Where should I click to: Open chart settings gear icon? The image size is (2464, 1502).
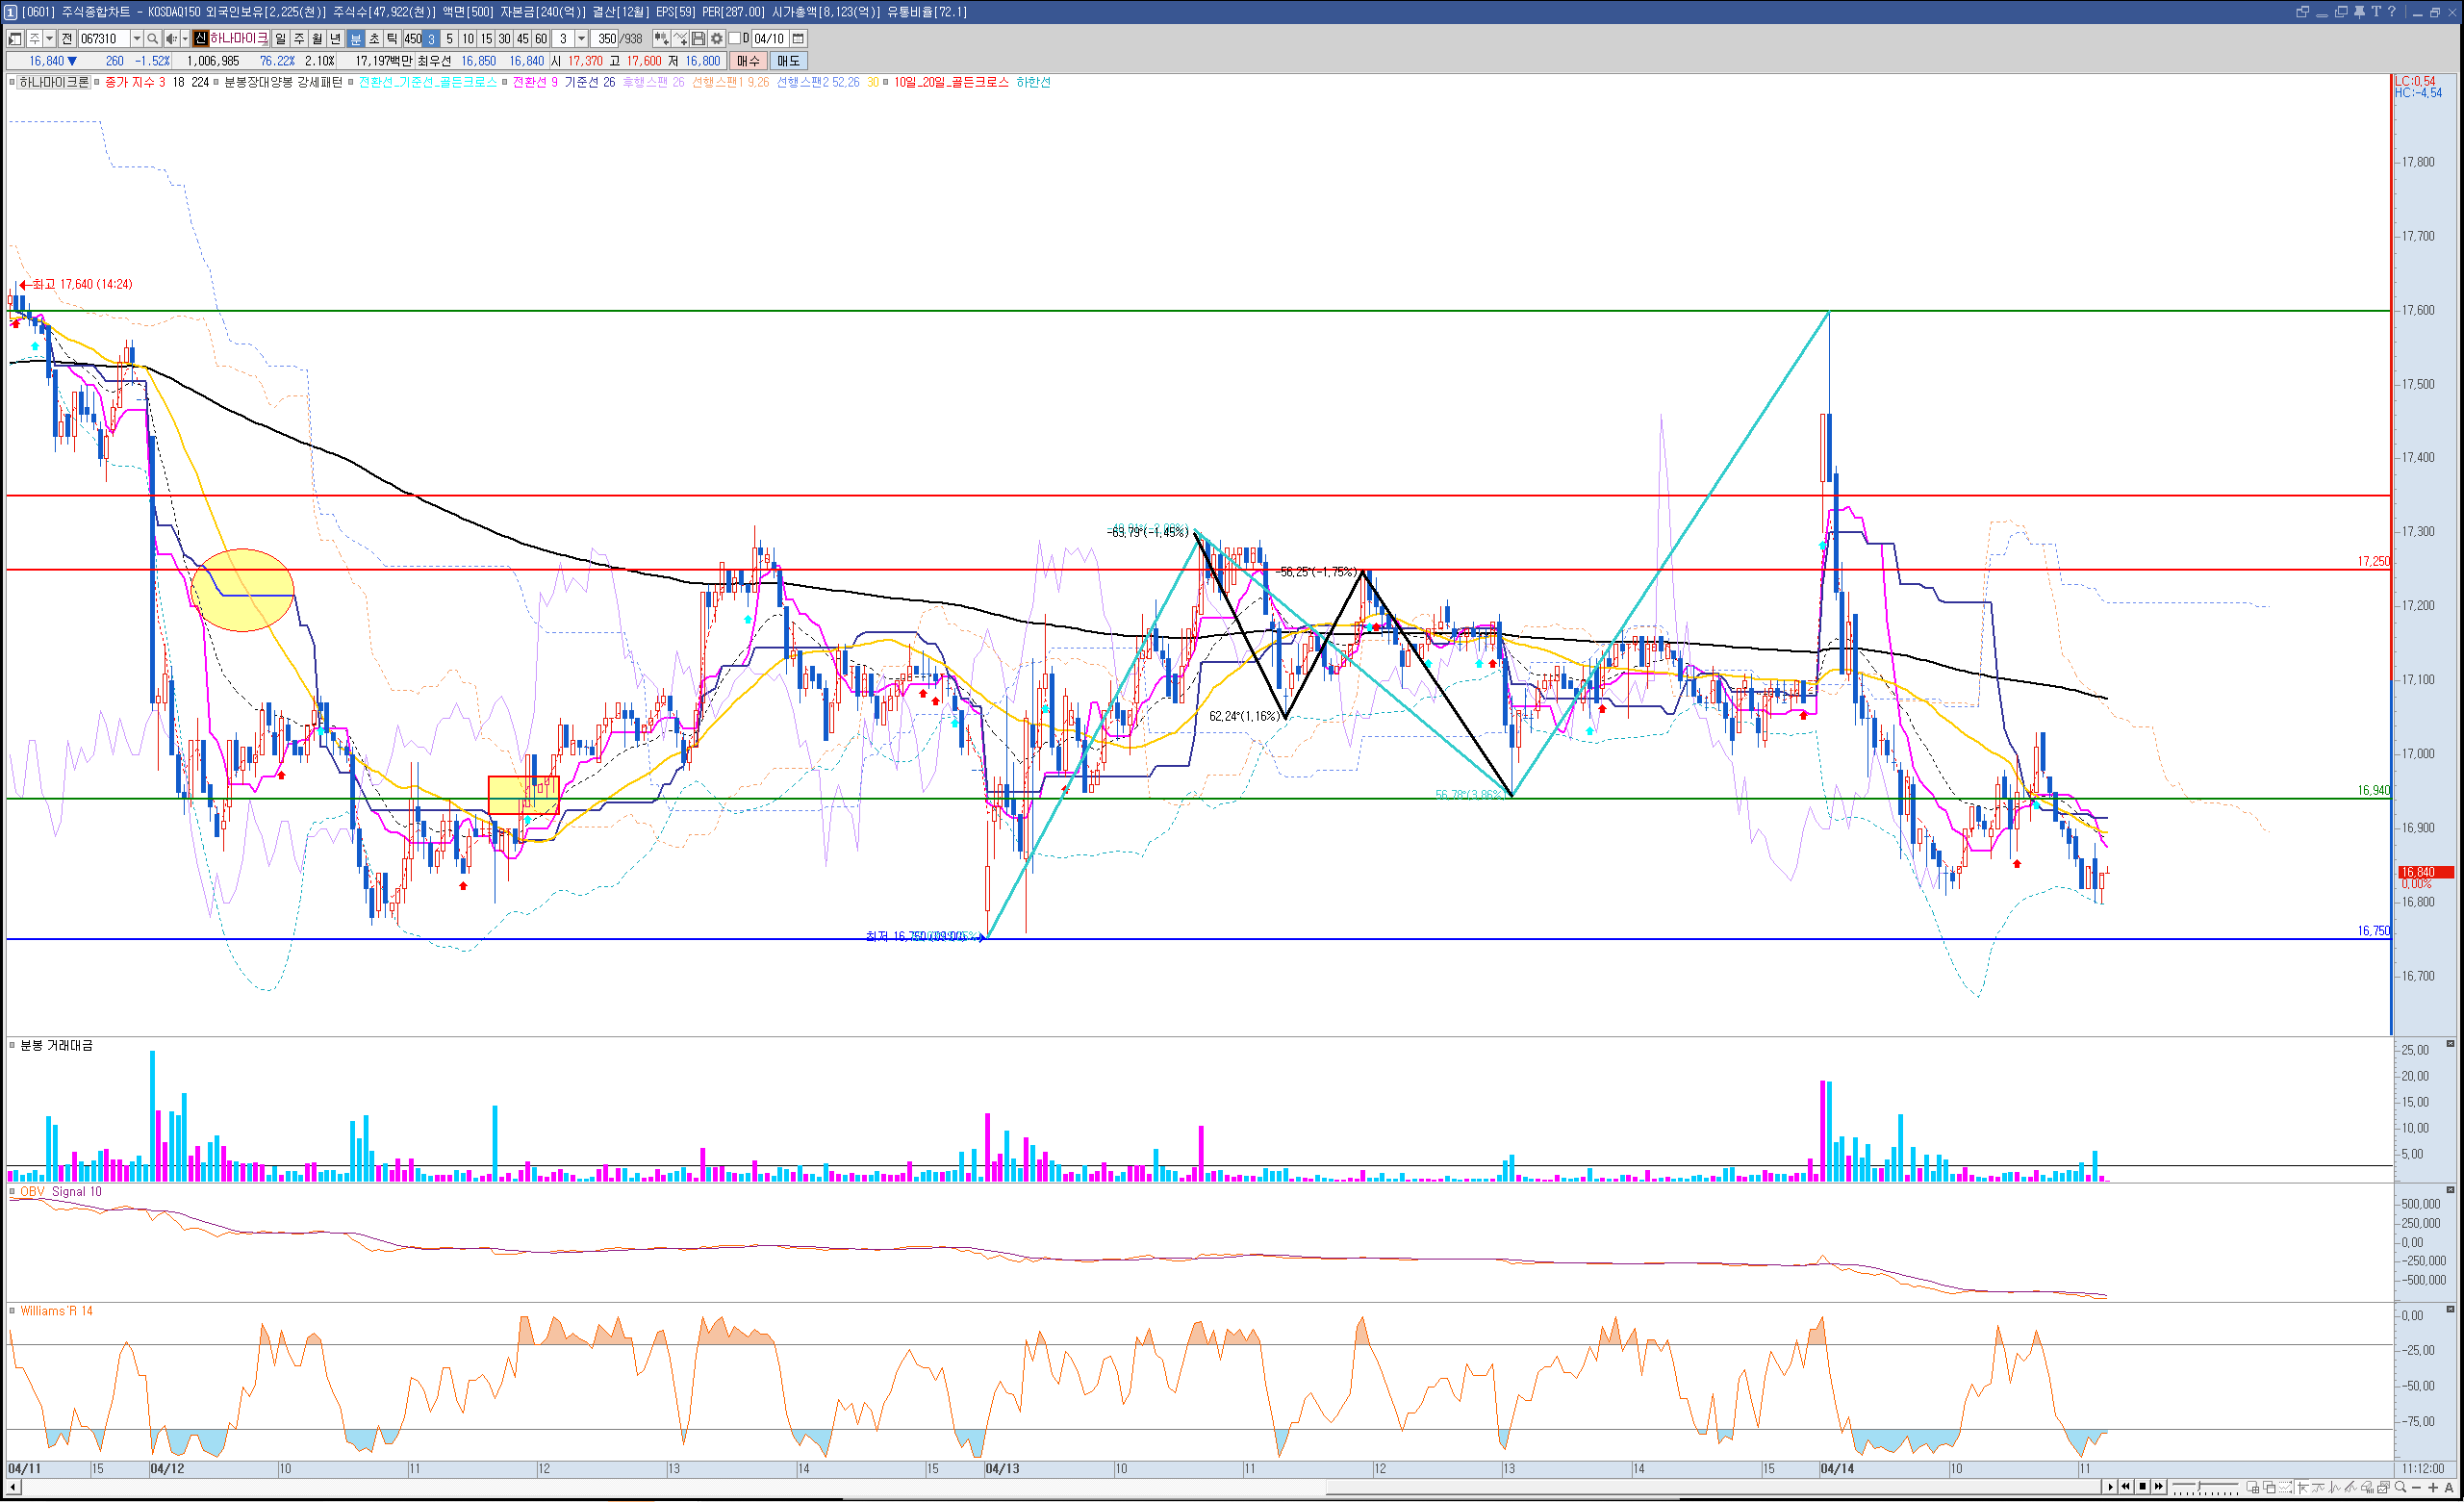coord(716,39)
